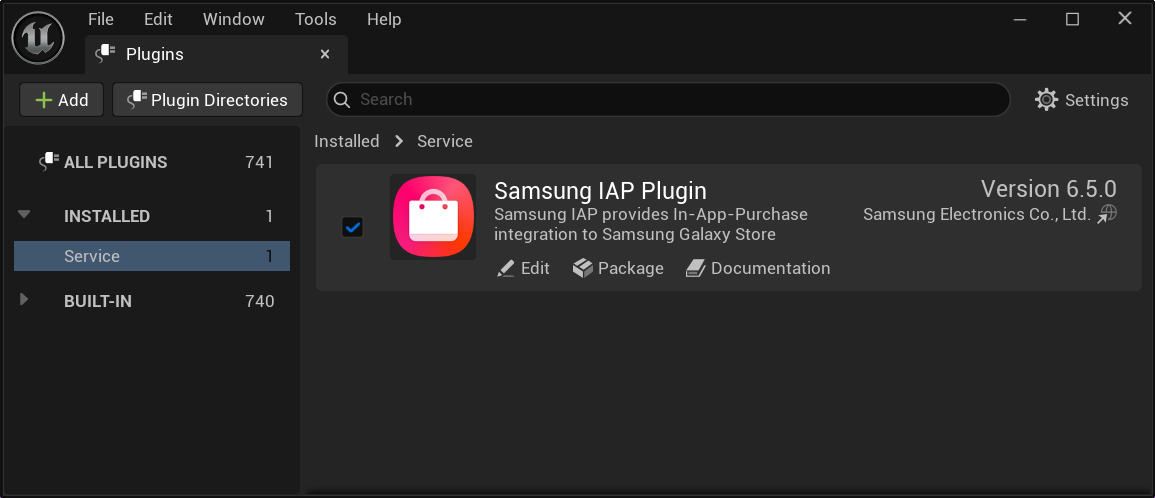Click the Package box icon
This screenshot has height=498, width=1155.
(583, 268)
